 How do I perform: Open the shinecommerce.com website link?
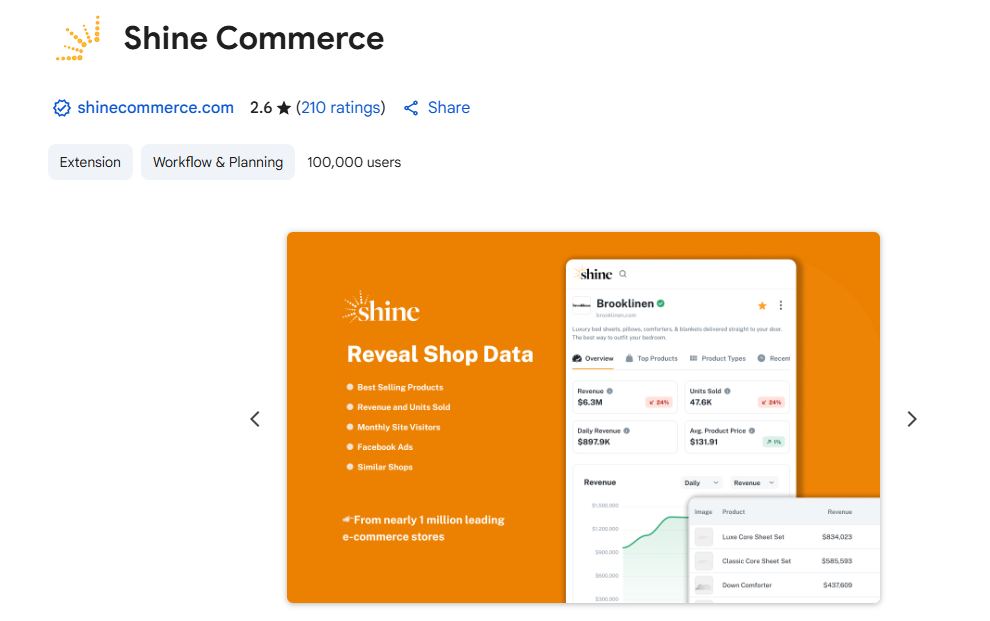pos(155,108)
